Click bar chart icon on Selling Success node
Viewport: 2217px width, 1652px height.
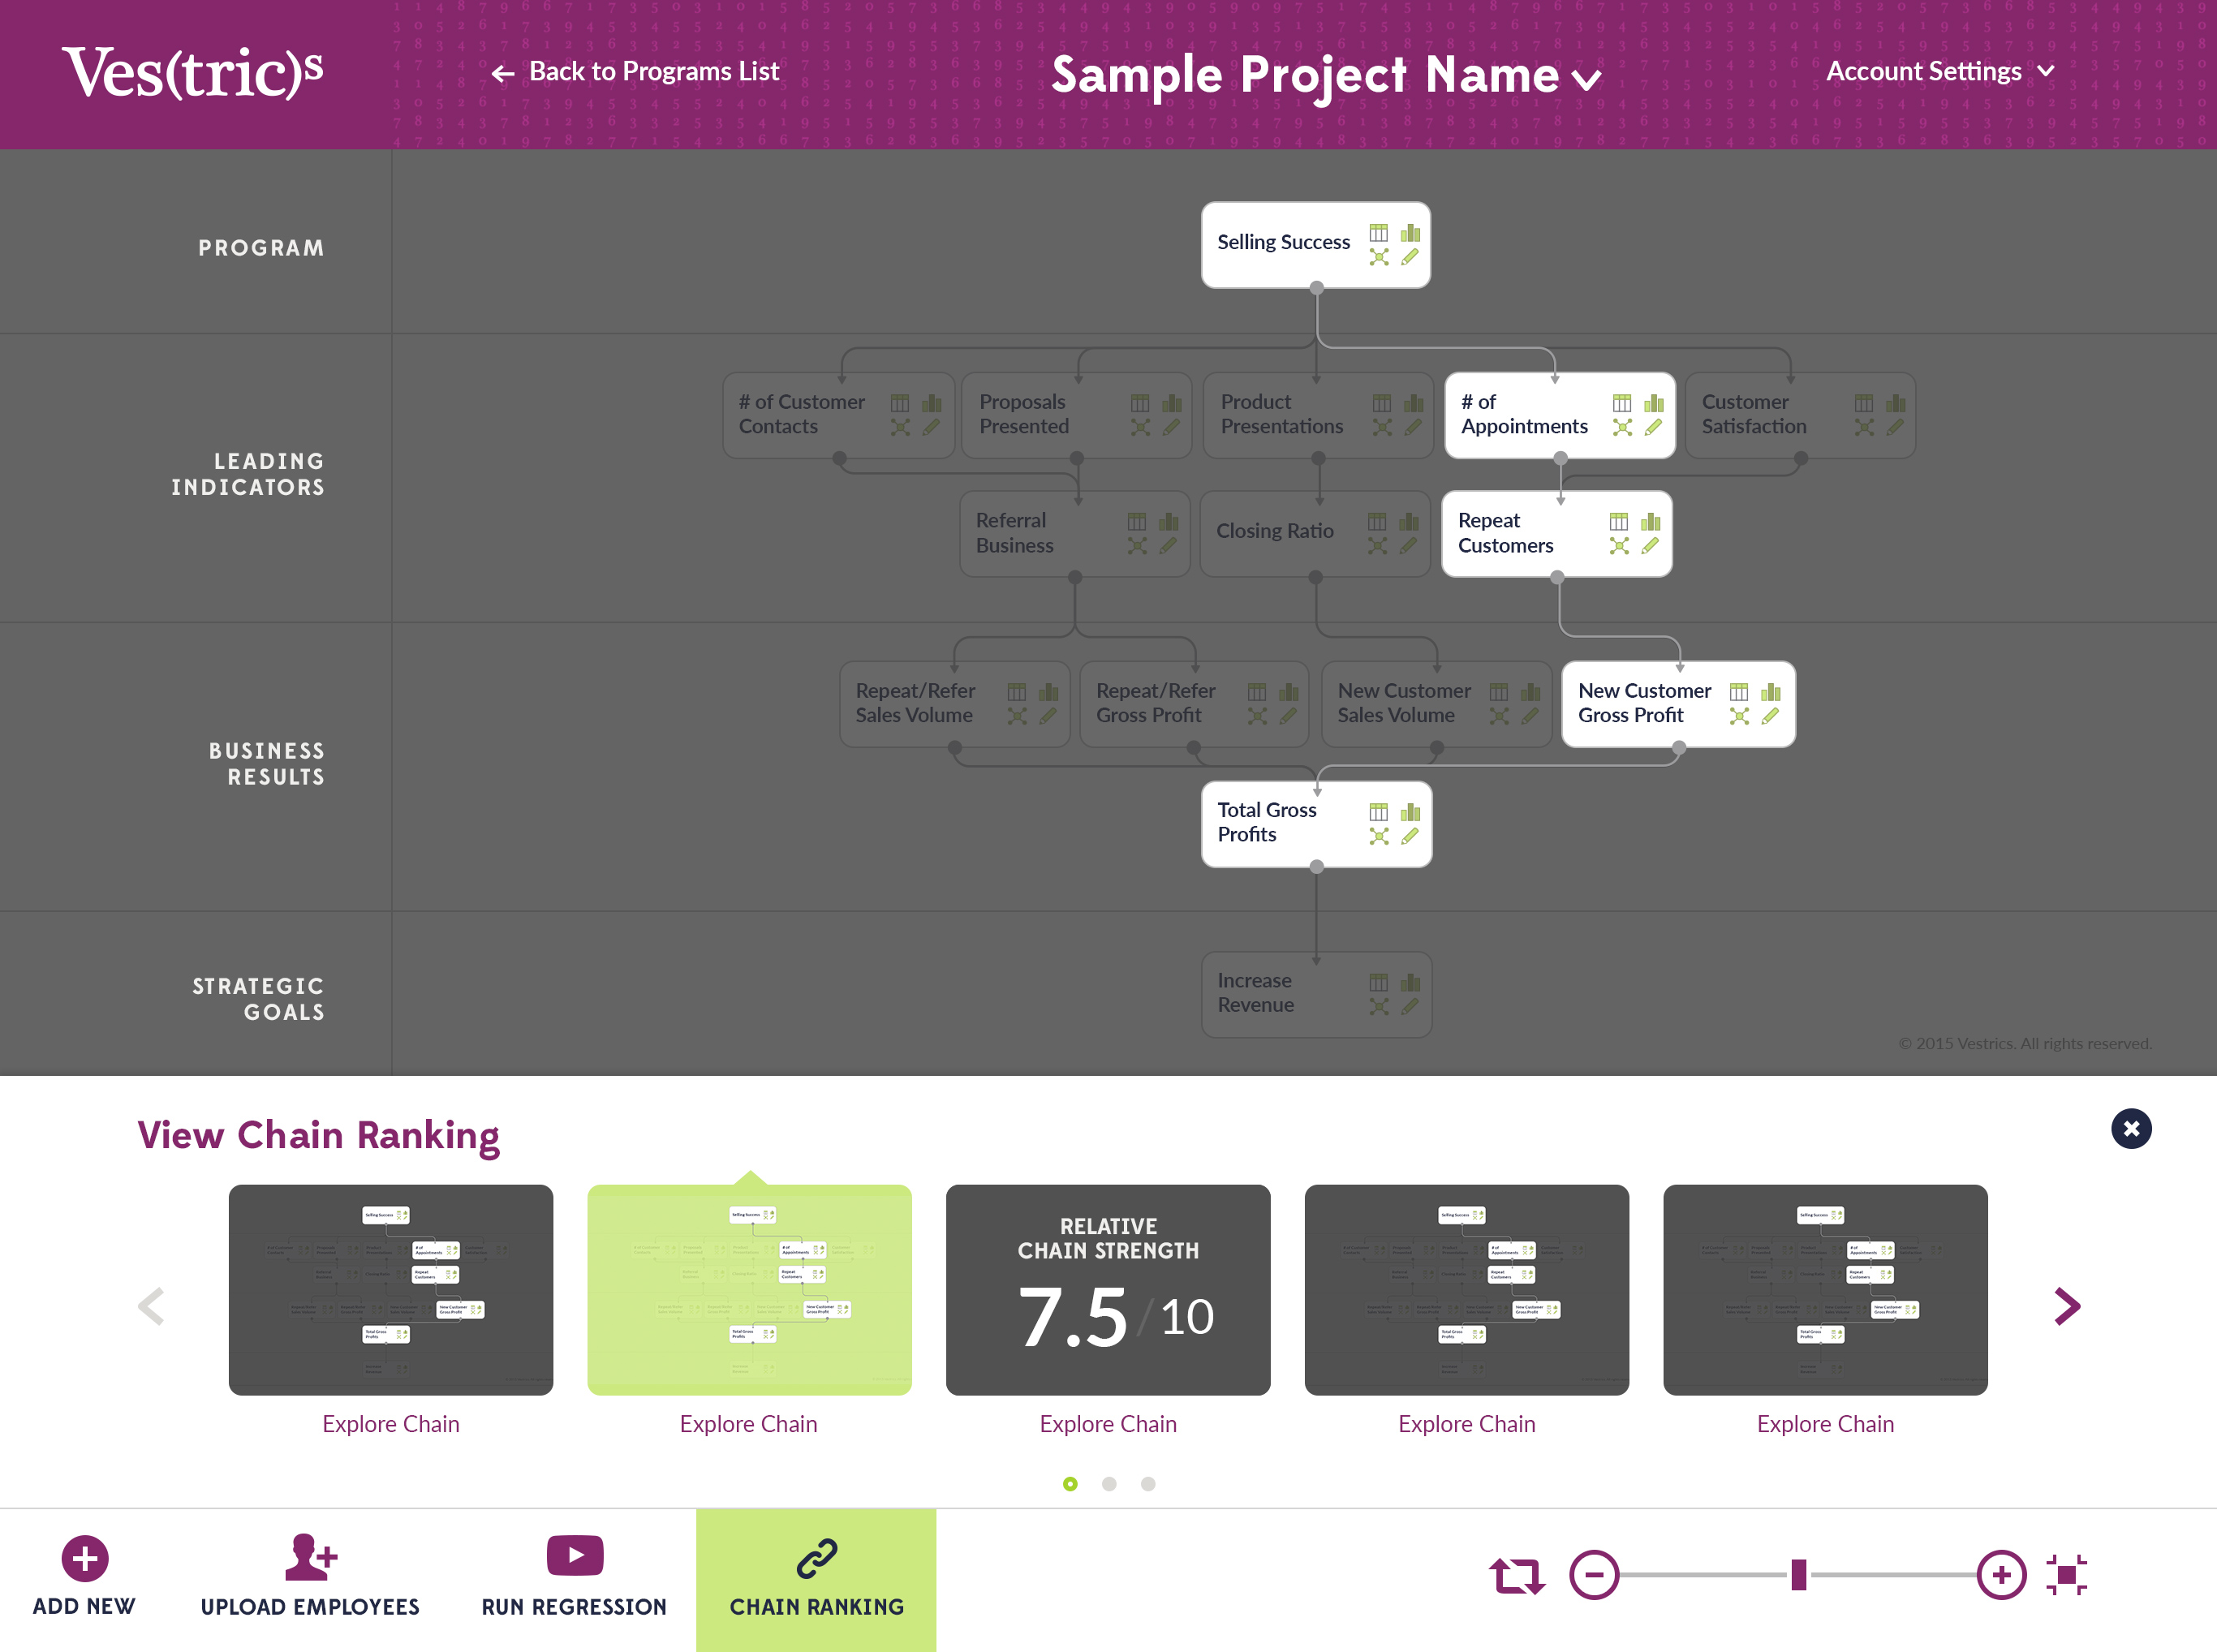coord(1410,233)
